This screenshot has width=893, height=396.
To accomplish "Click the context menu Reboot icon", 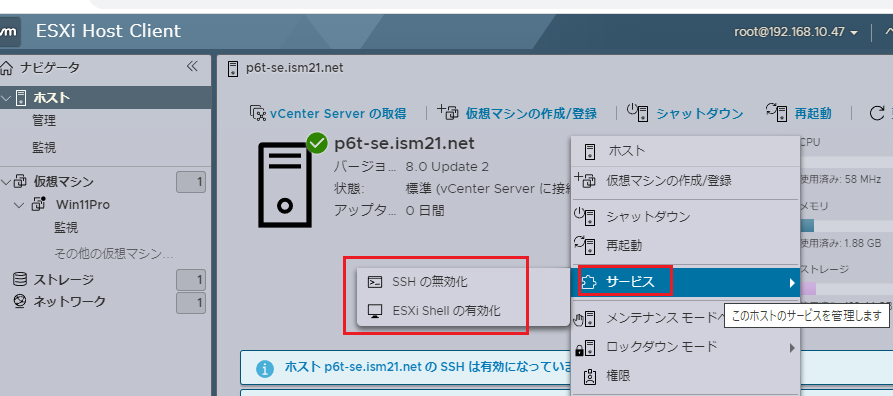I will click(x=585, y=246).
